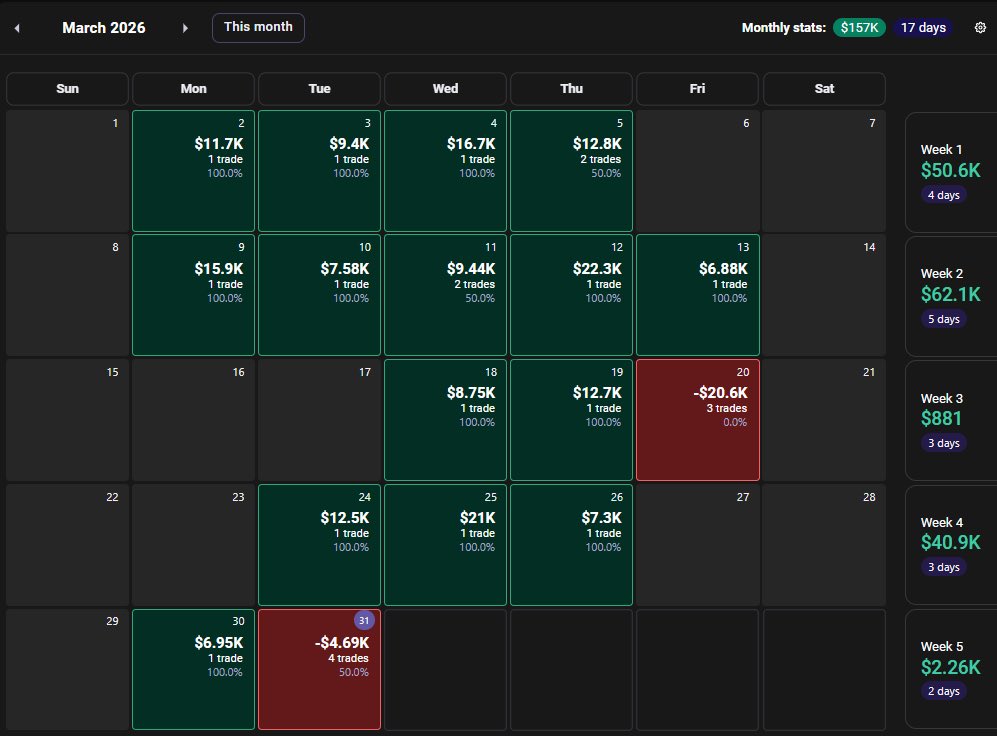The width and height of the screenshot is (997, 736).
Task: Open March 12 day with $22.3K
Action: 571,295
